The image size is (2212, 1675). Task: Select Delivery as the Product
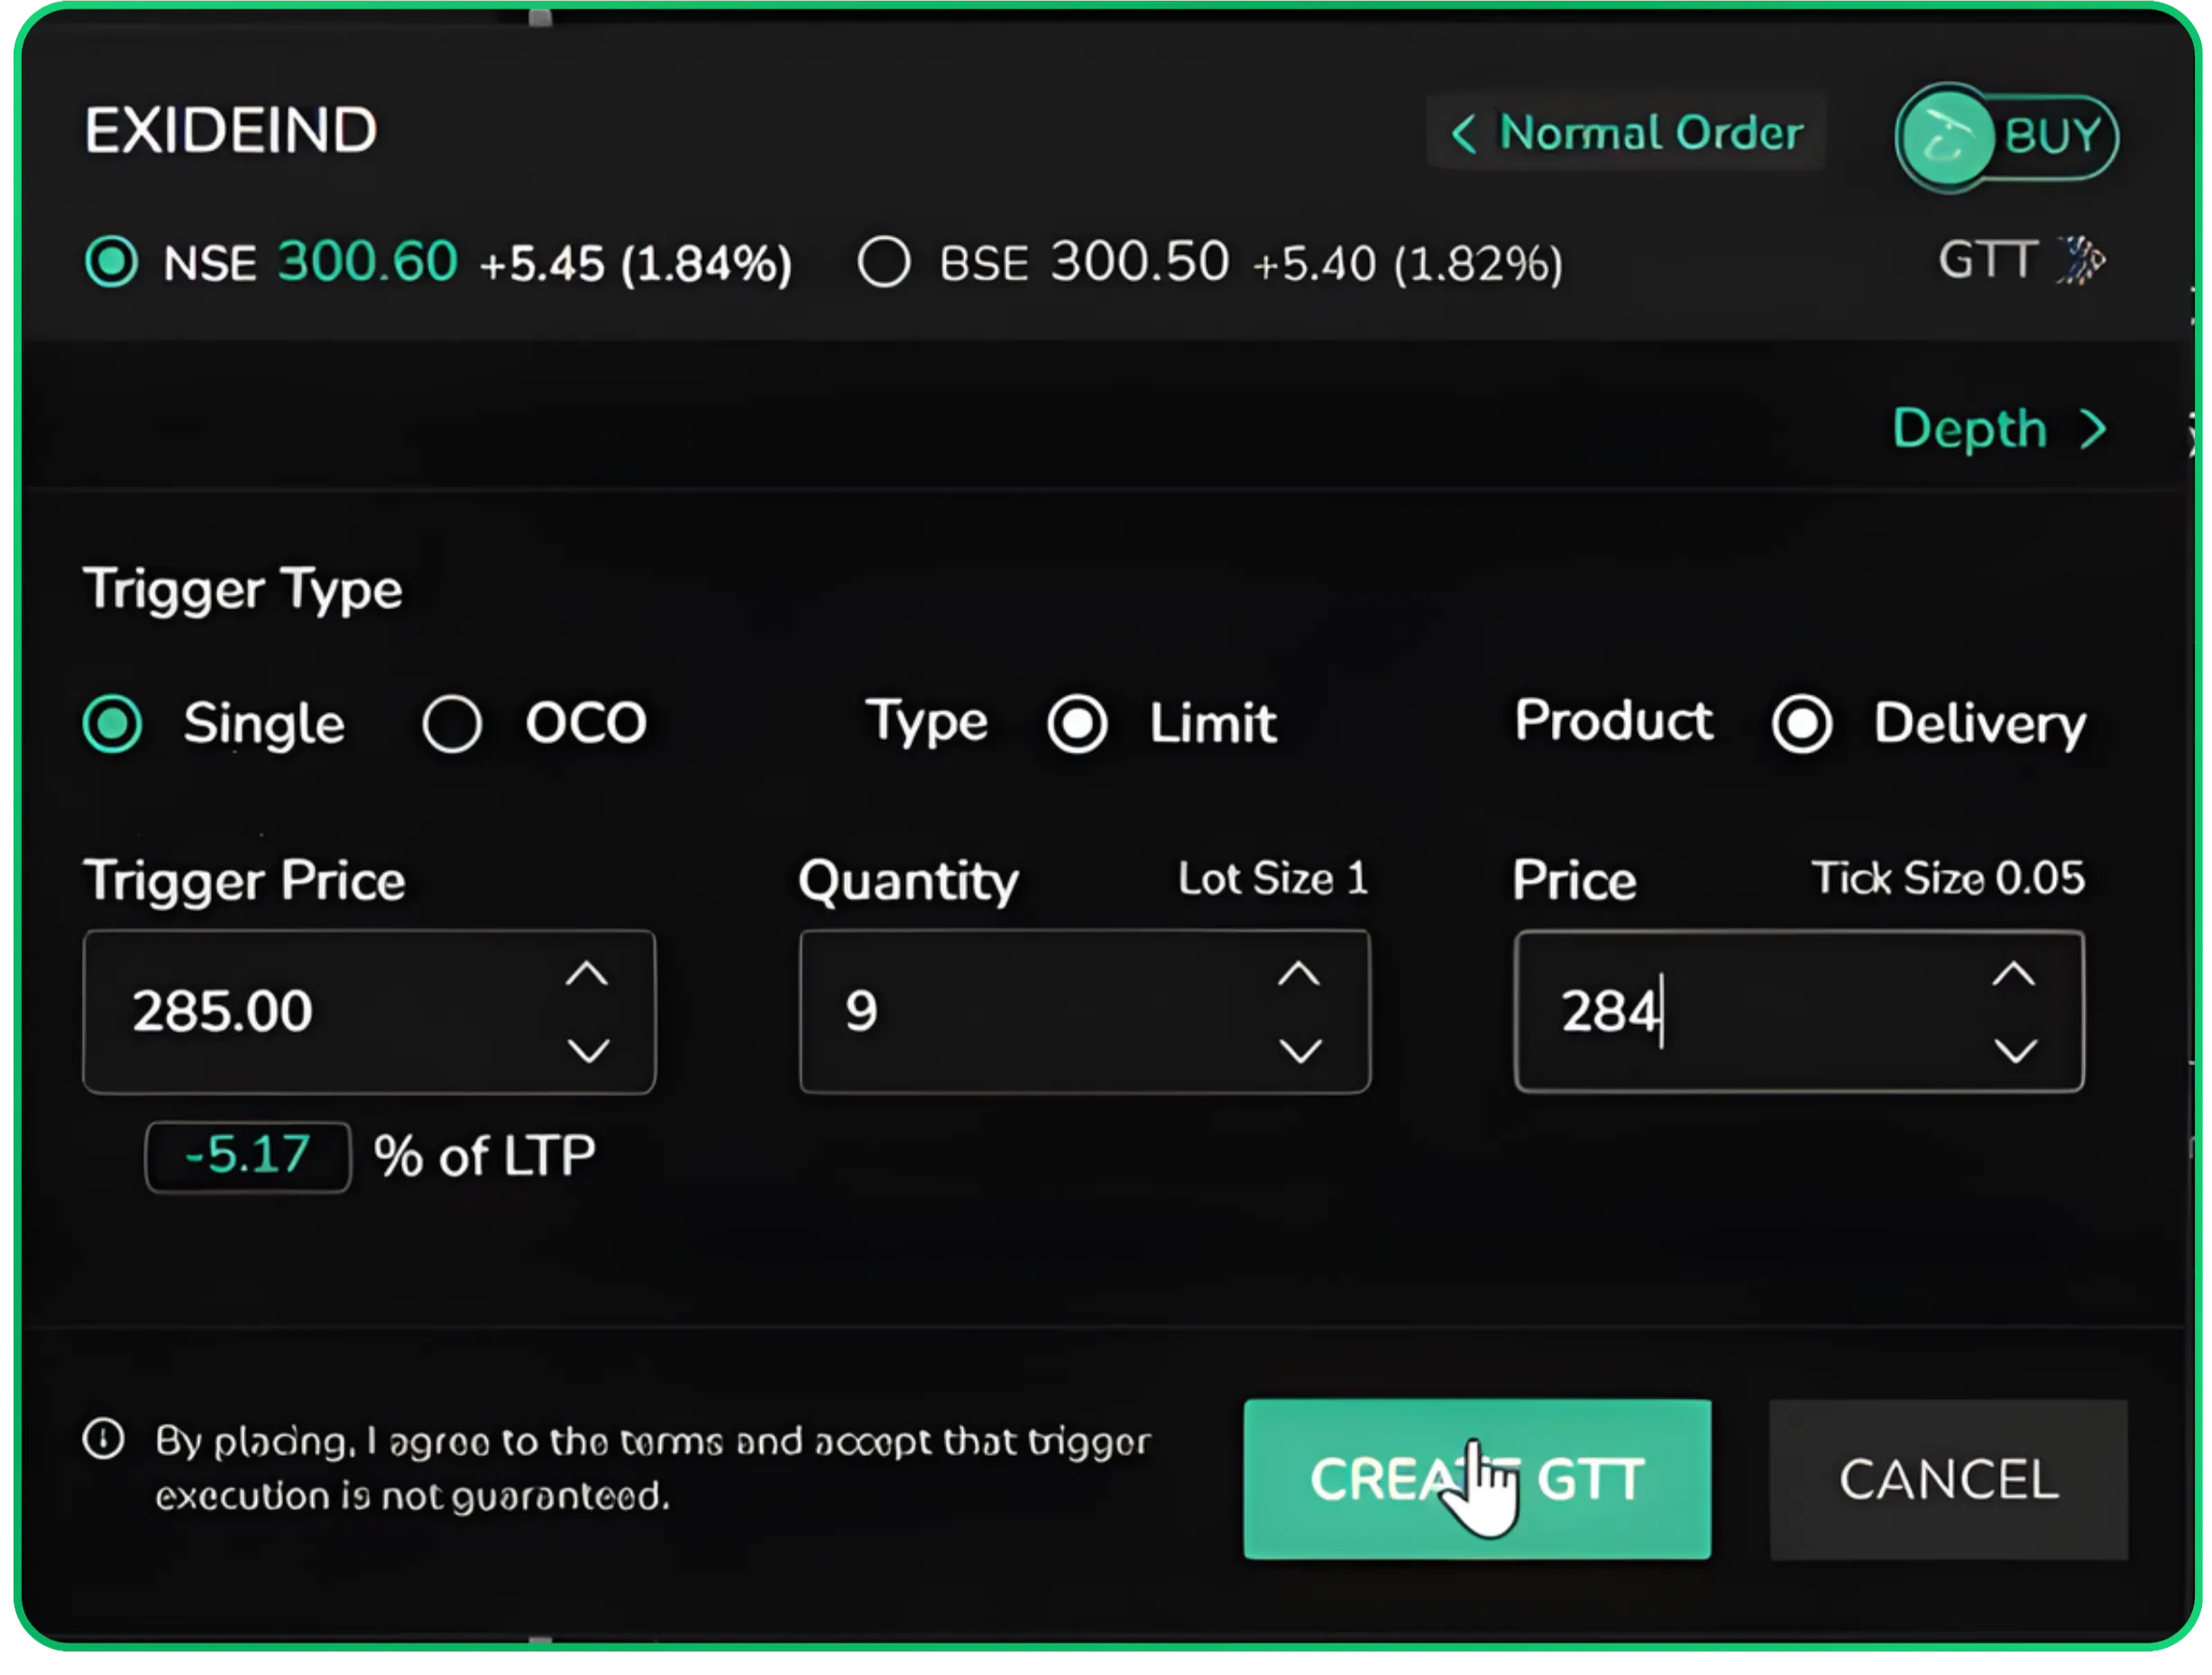(1801, 722)
